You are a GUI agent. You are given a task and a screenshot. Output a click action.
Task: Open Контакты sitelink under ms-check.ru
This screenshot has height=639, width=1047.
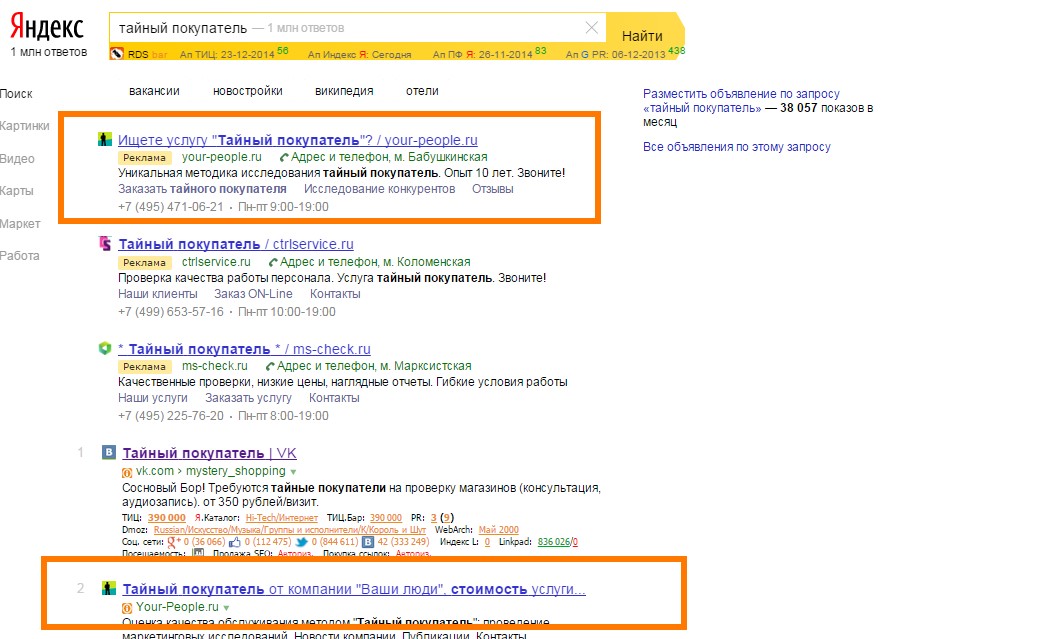coord(334,398)
